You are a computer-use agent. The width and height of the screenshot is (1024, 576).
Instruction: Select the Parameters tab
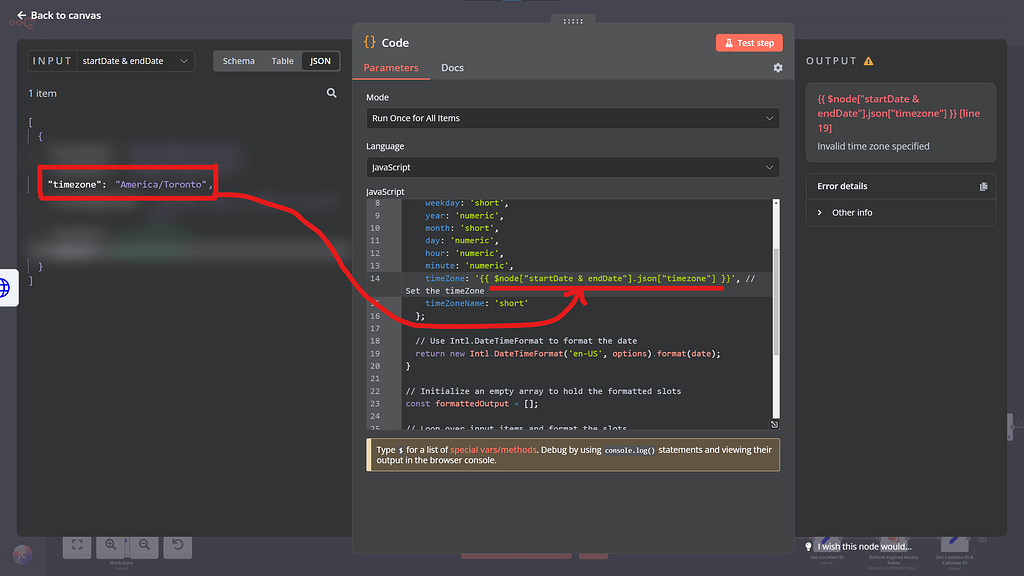[391, 68]
